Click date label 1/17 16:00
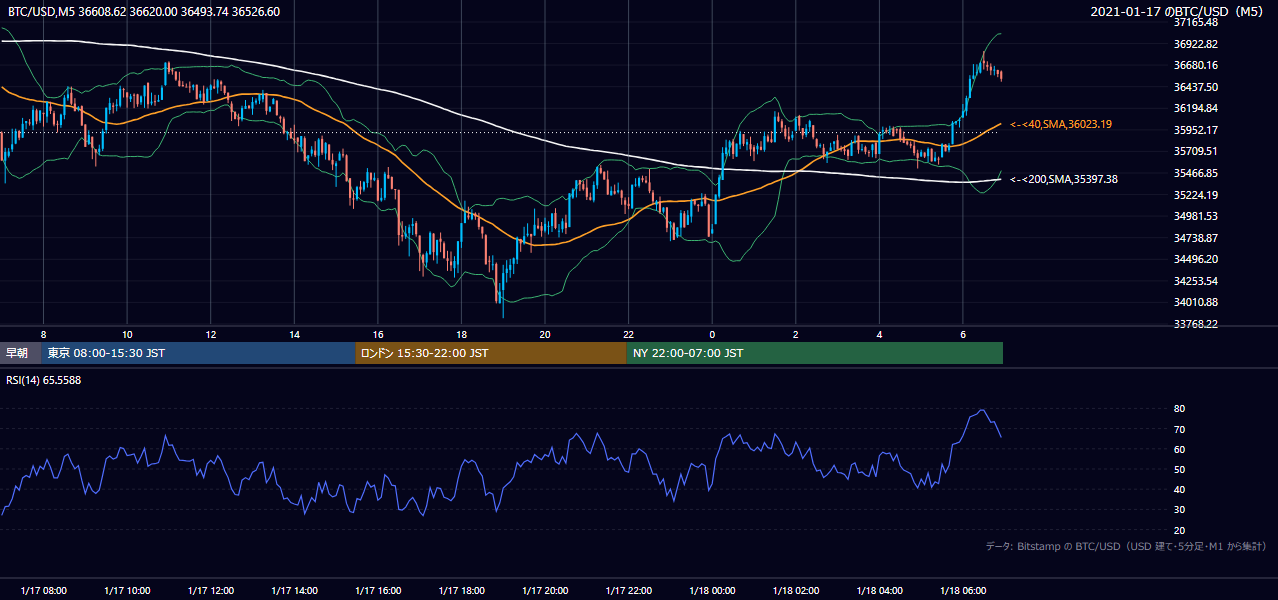This screenshot has height=600, width=1278. [378, 591]
